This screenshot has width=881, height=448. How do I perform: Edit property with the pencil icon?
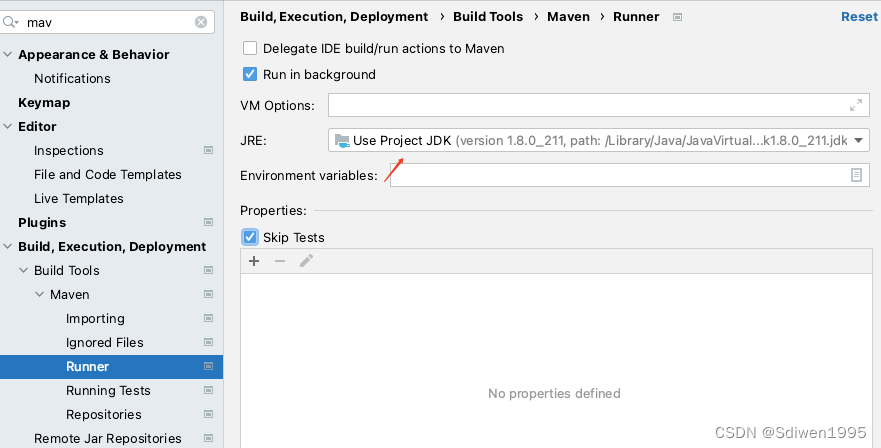click(x=306, y=261)
